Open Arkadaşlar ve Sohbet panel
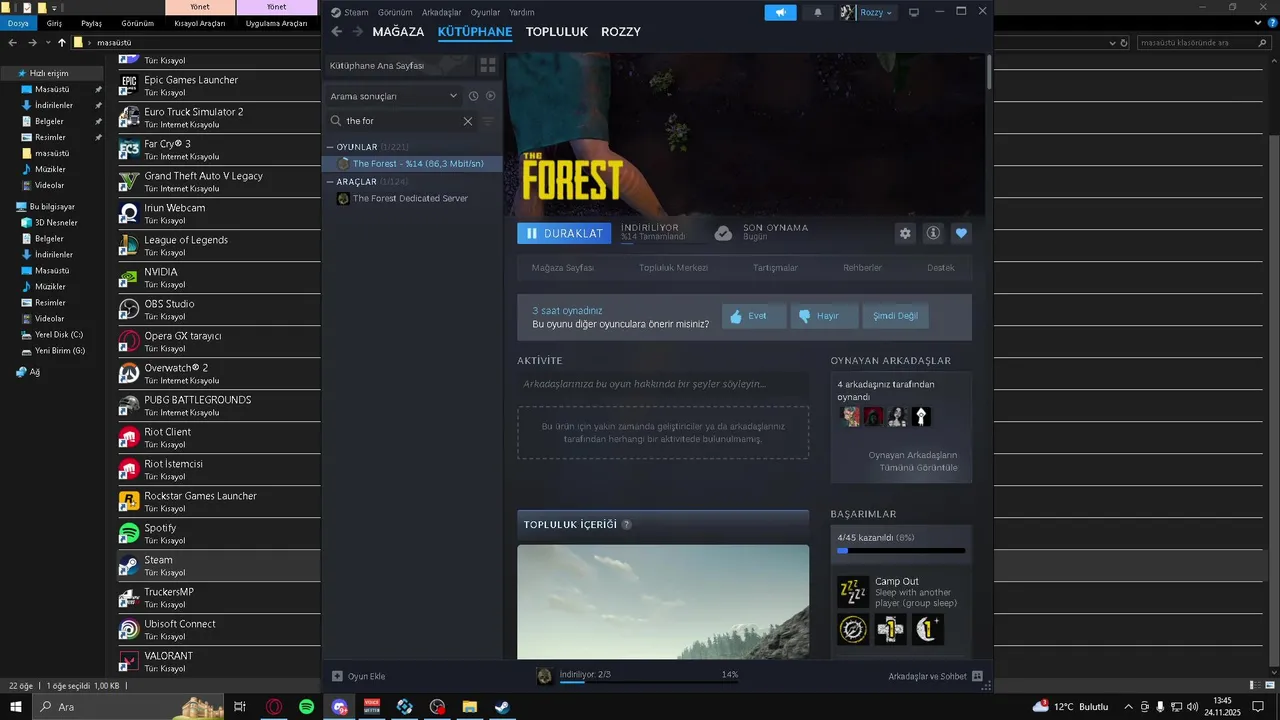The image size is (1280, 720). point(935,677)
